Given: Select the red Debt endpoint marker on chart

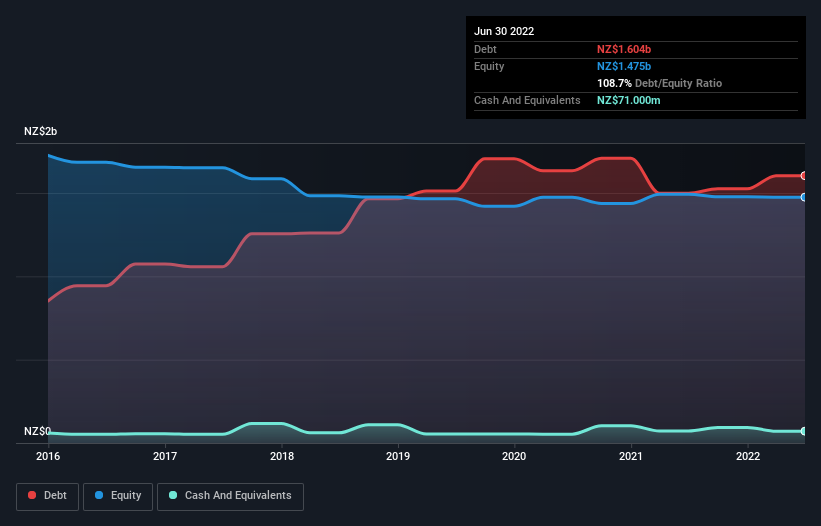Looking at the screenshot, I should click(804, 176).
